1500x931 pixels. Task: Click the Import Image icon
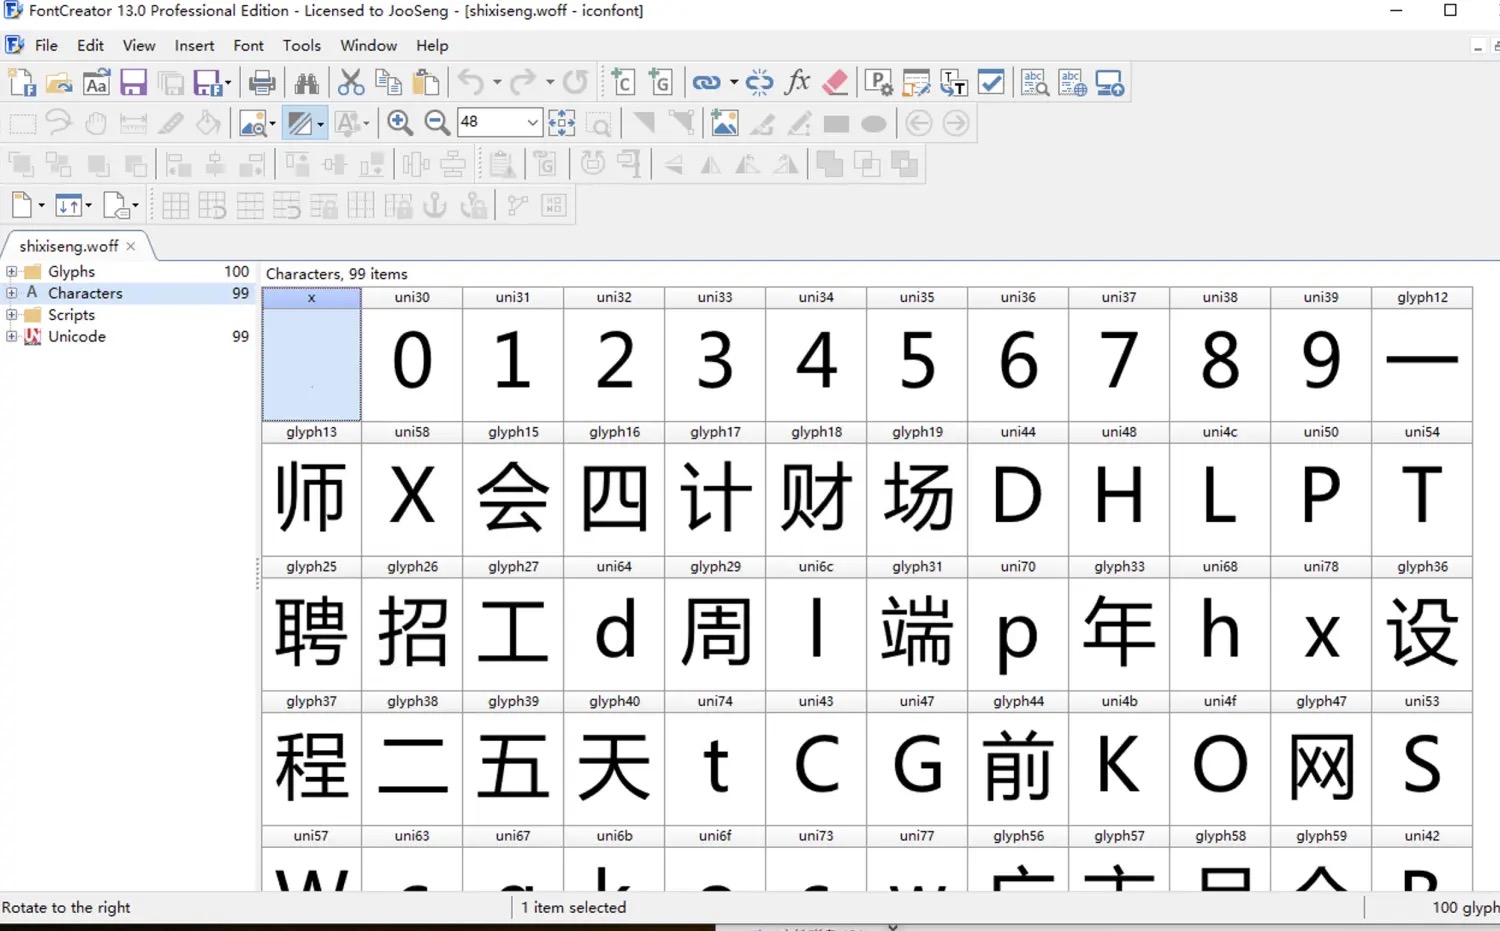(x=724, y=123)
